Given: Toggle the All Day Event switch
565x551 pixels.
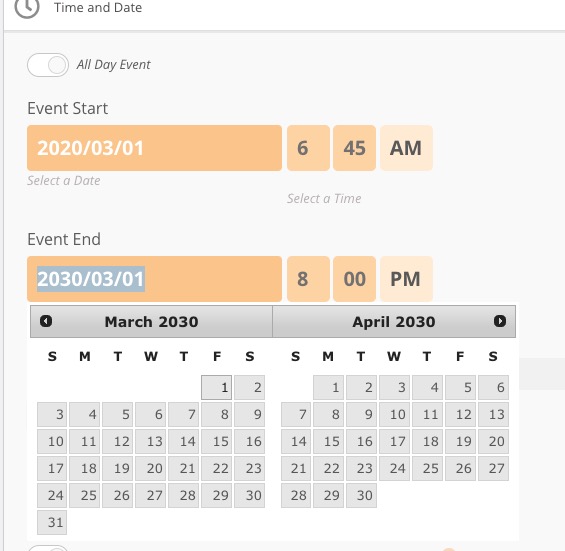Looking at the screenshot, I should pos(48,65).
